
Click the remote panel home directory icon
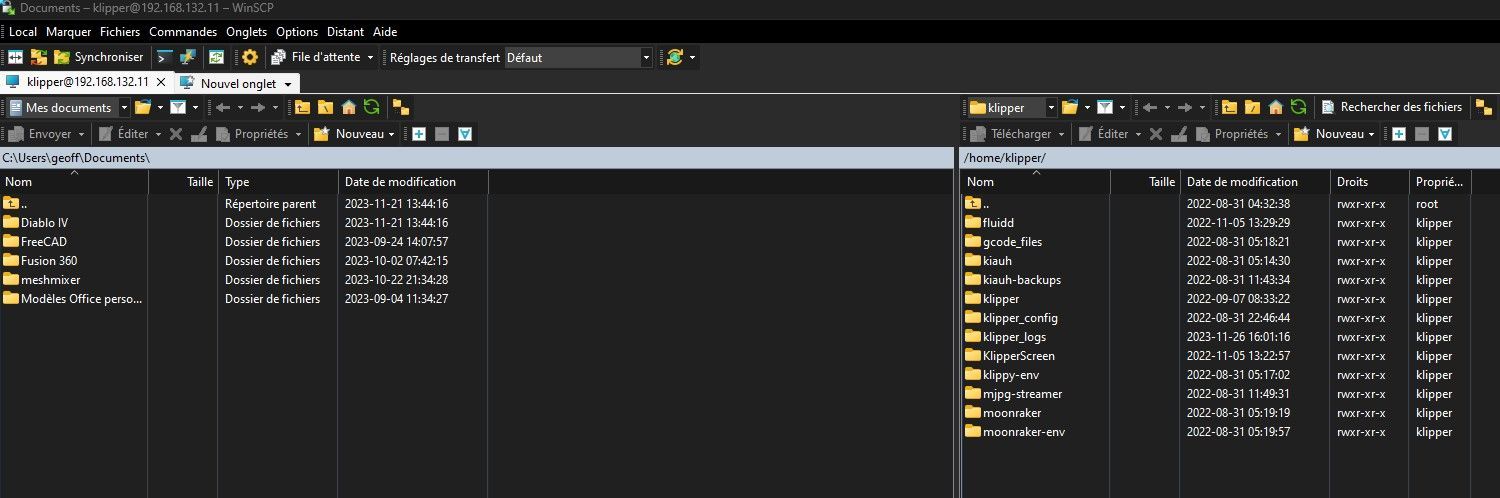(1276, 107)
